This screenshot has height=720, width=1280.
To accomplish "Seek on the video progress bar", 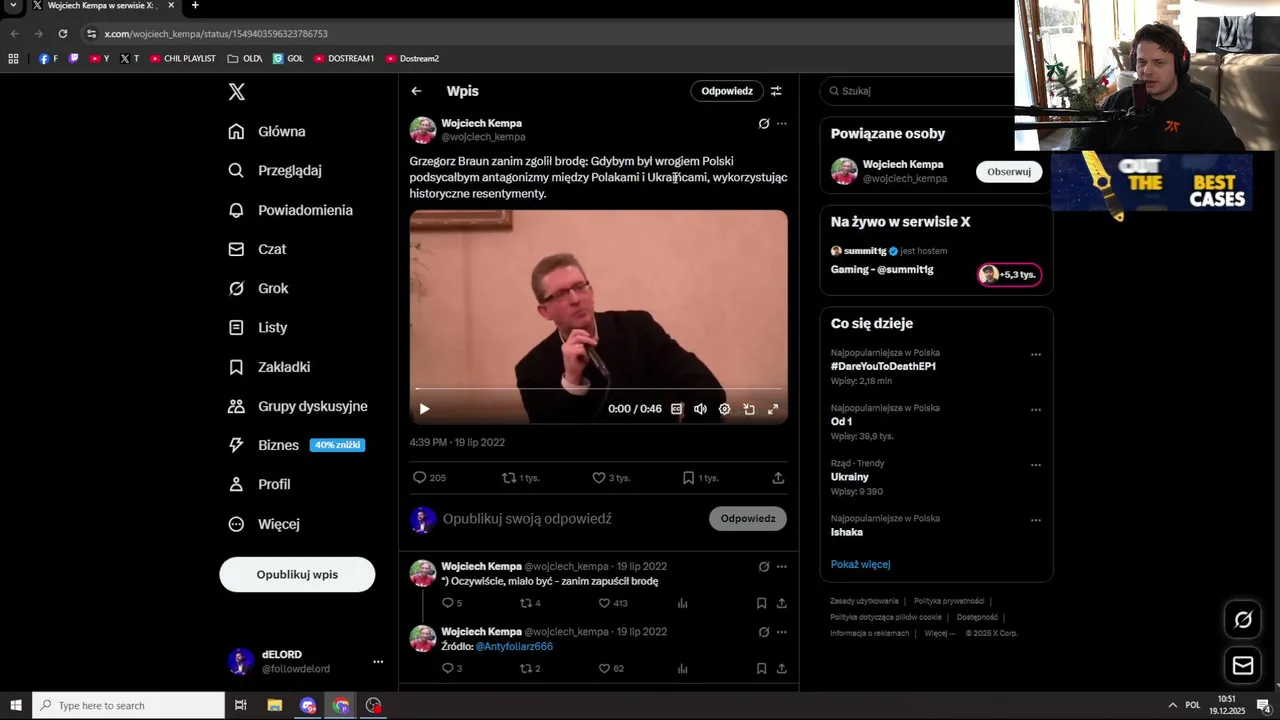I will [x=598, y=389].
